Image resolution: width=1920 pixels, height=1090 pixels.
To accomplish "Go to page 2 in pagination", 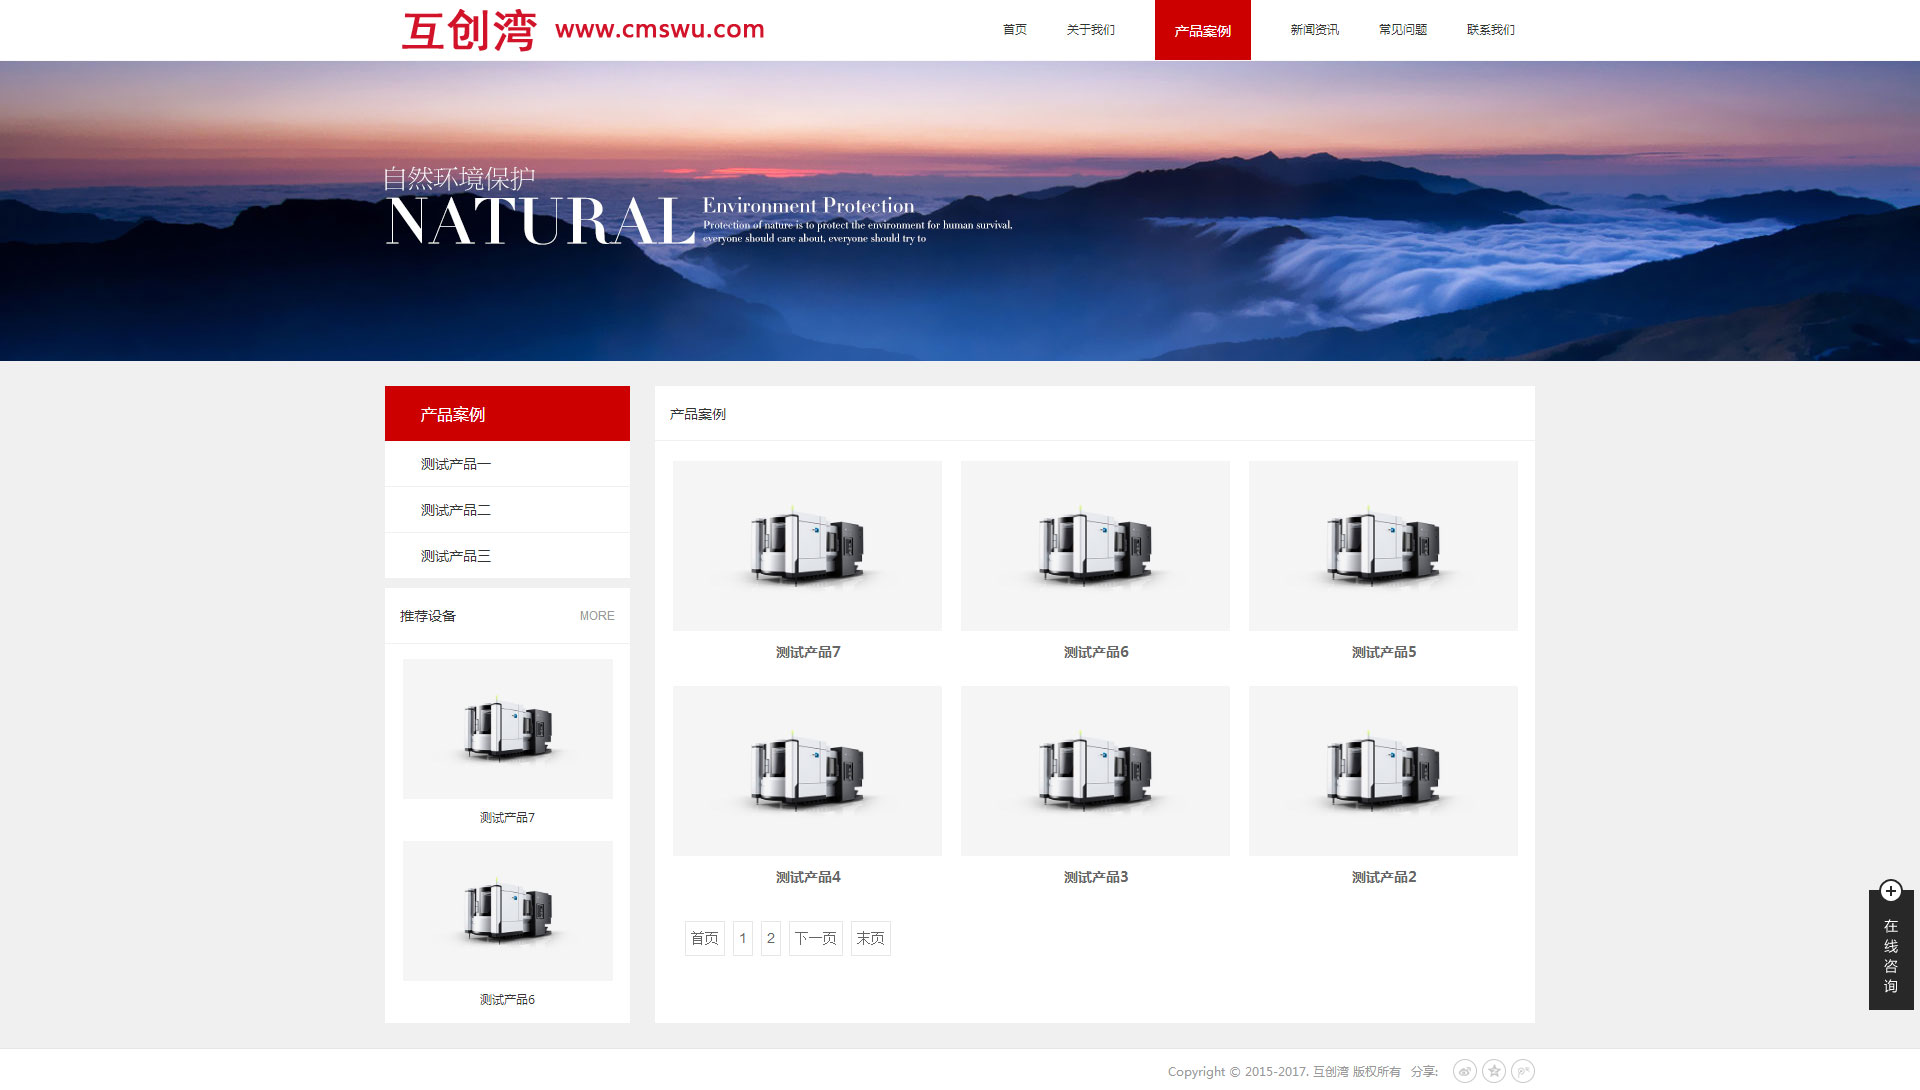I will pyautogui.click(x=770, y=938).
